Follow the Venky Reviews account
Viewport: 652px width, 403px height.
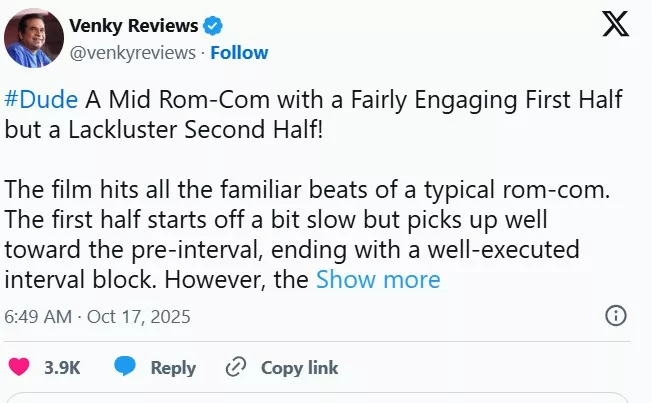point(238,52)
